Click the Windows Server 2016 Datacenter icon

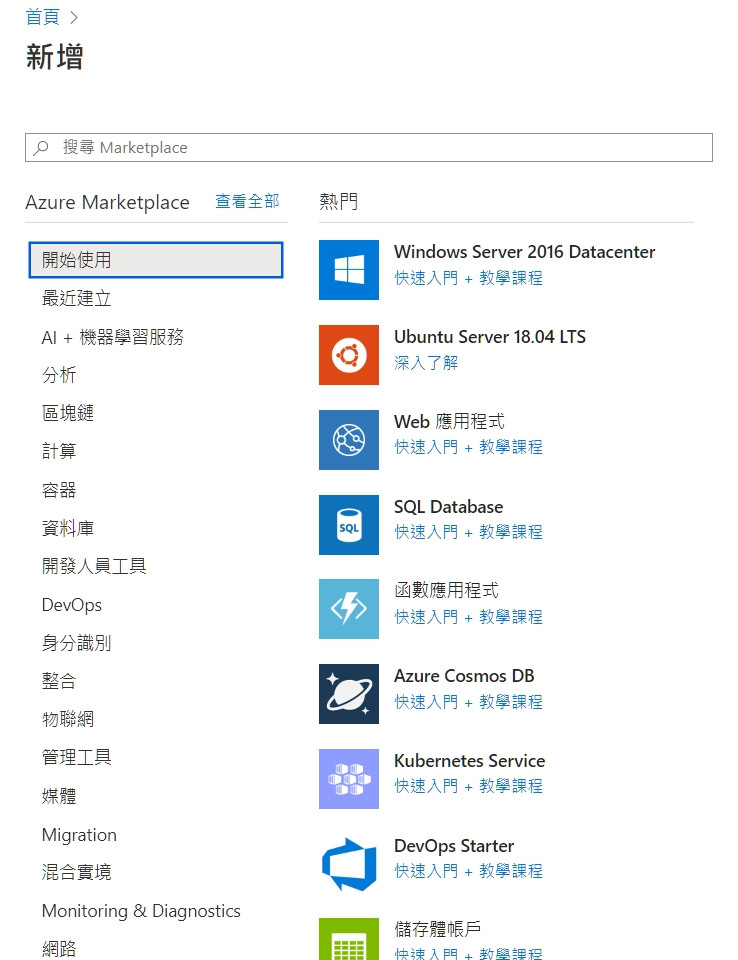348,270
